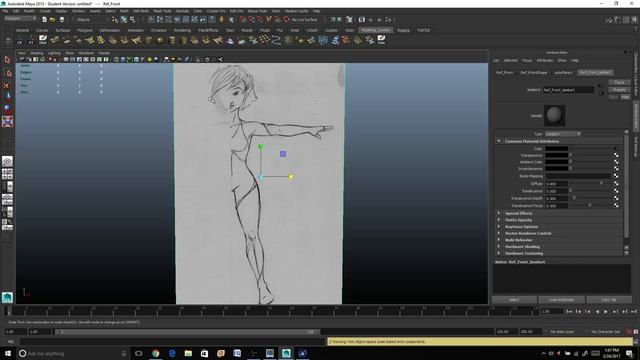Click play forwards in playback controls
Screen dimensions: 640x360
click(606, 311)
